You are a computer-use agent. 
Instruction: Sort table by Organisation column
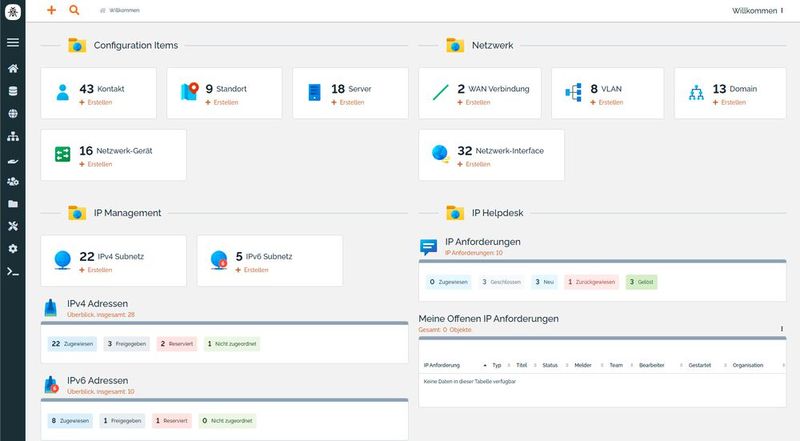pyautogui.click(x=748, y=365)
